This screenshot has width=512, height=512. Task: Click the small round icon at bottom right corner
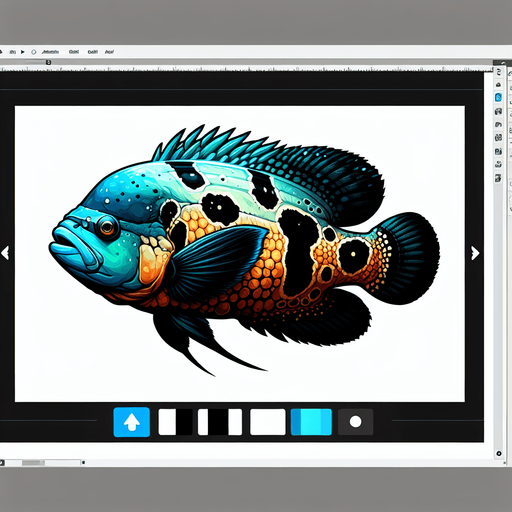499,453
